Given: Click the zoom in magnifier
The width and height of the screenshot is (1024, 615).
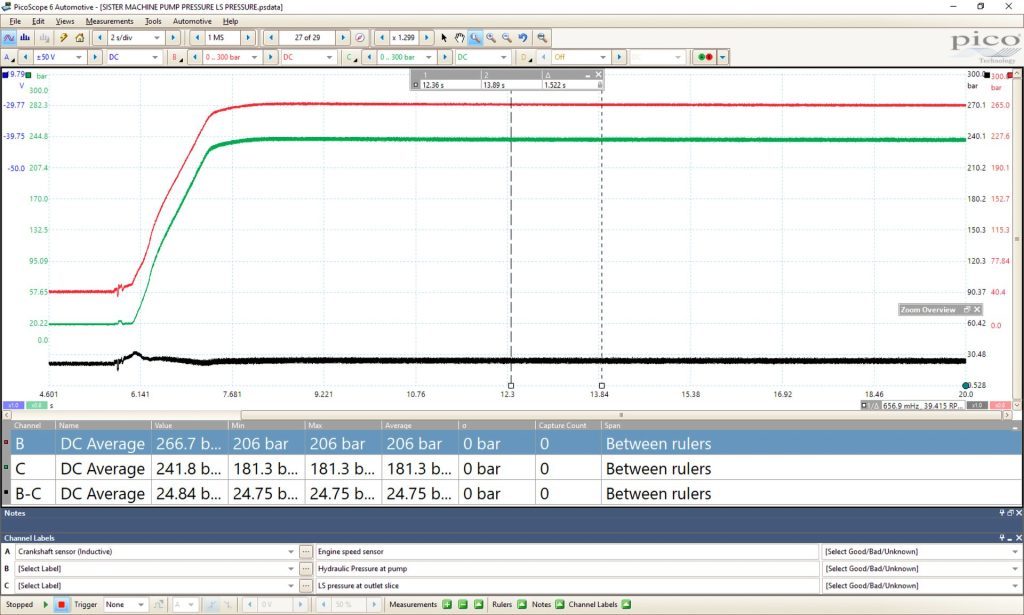Looking at the screenshot, I should (491, 38).
